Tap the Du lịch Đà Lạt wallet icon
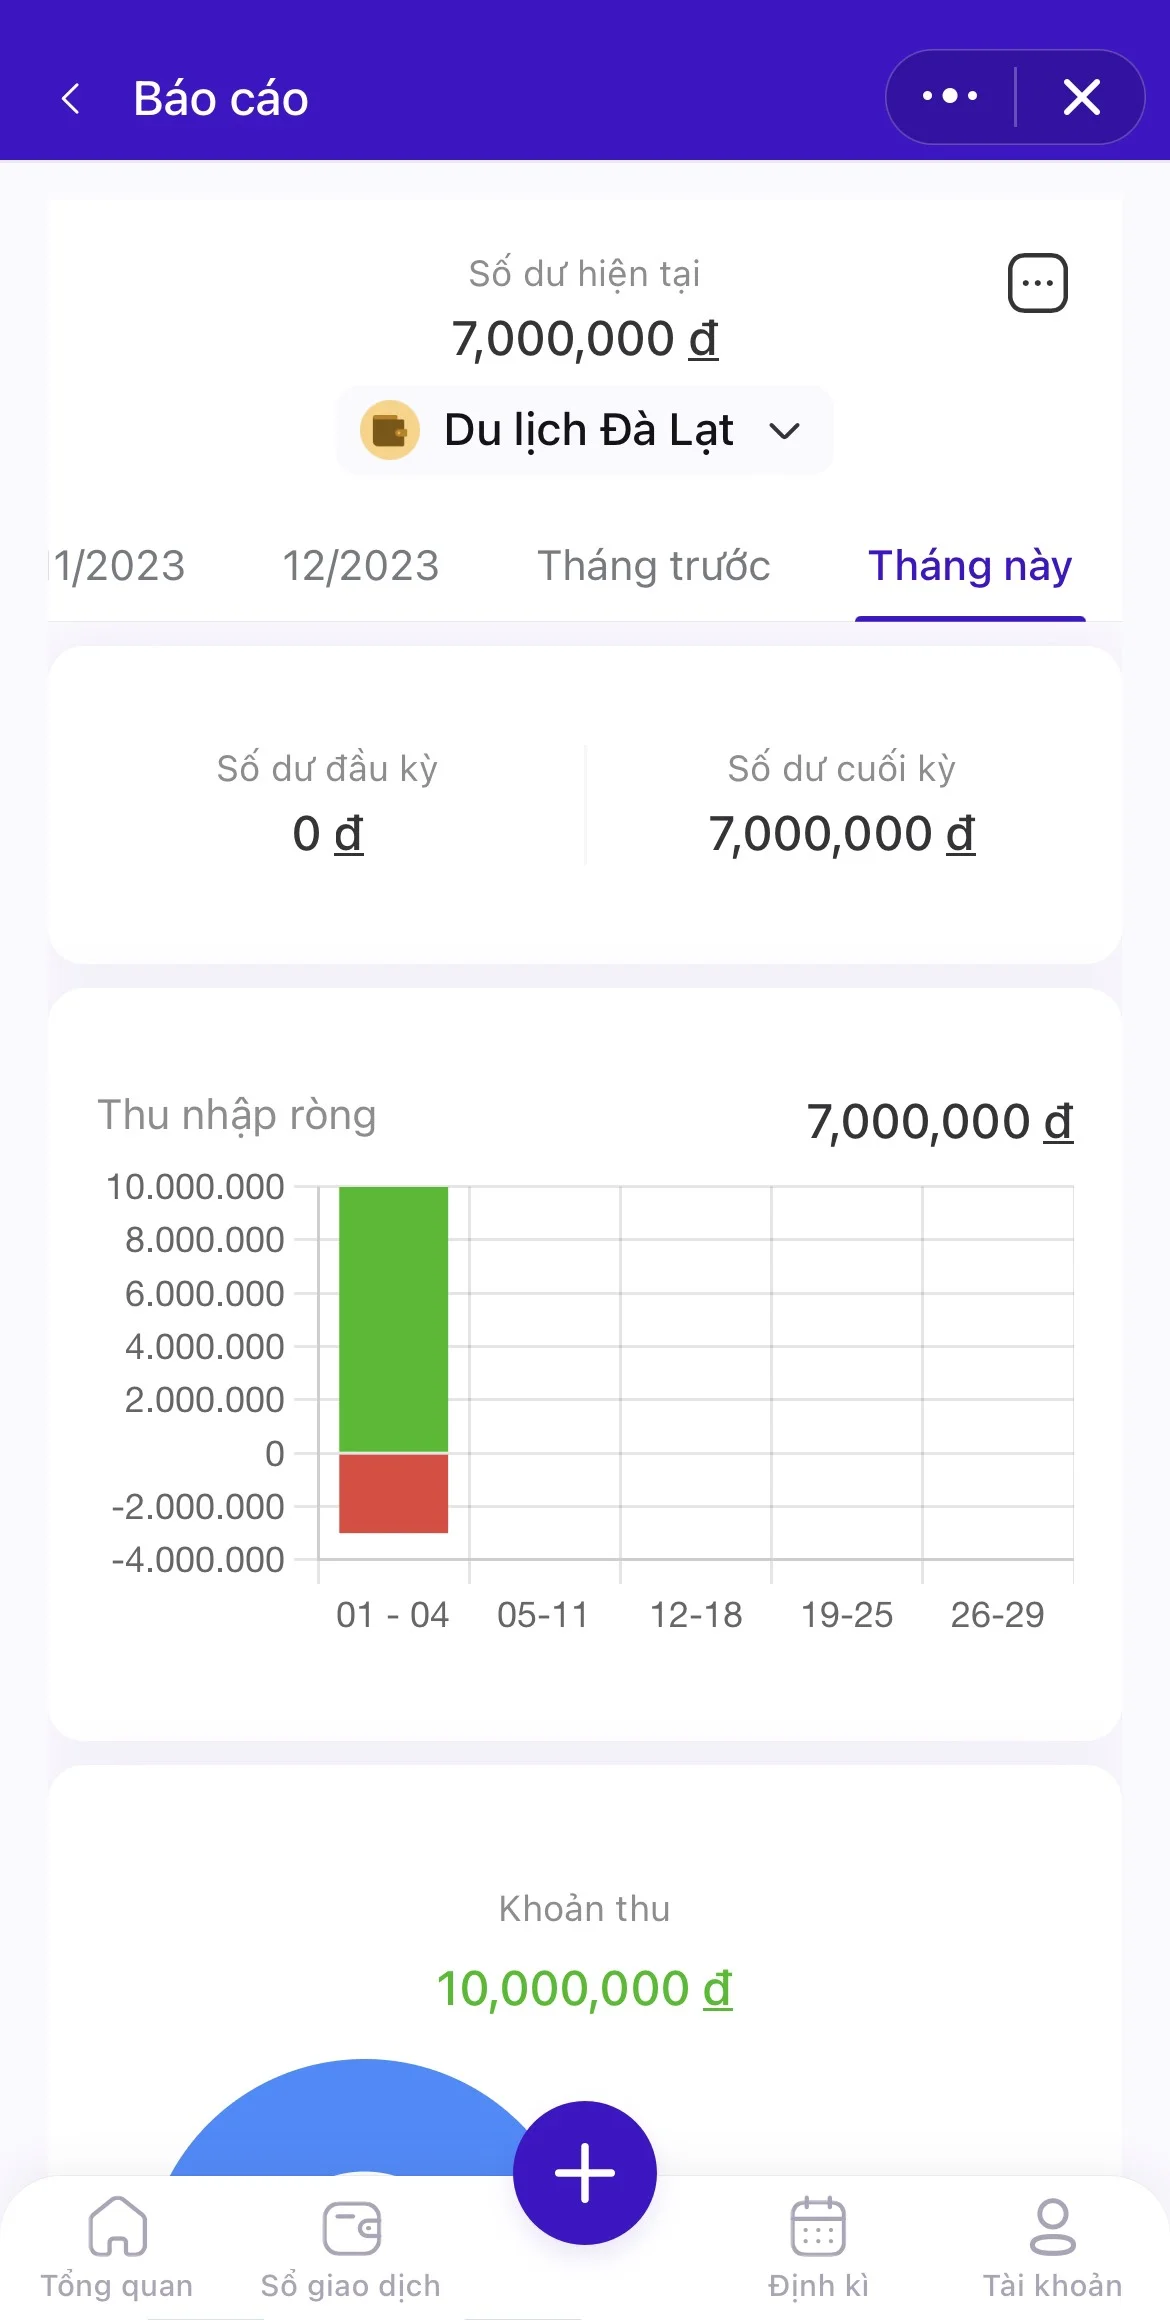 (389, 431)
